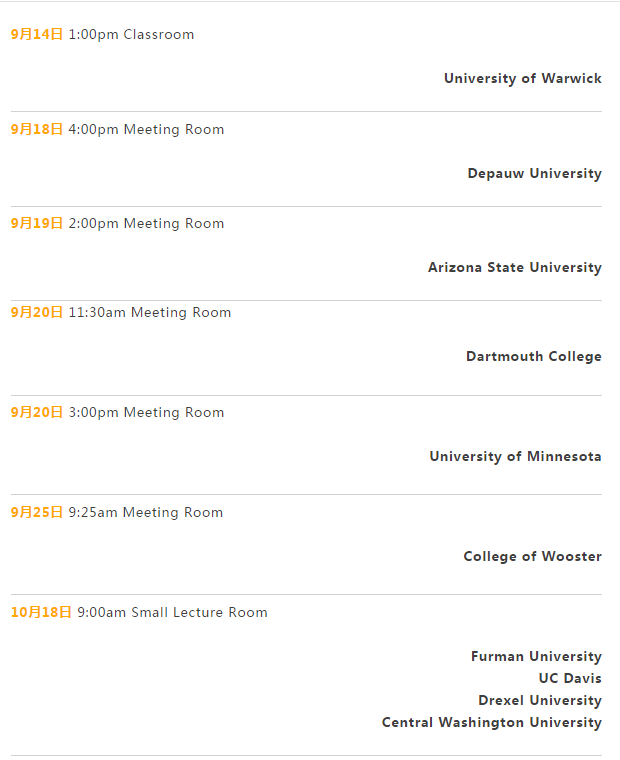Viewport: 620px width, 760px height.
Task: Click University of Minnesota
Action: coord(515,456)
